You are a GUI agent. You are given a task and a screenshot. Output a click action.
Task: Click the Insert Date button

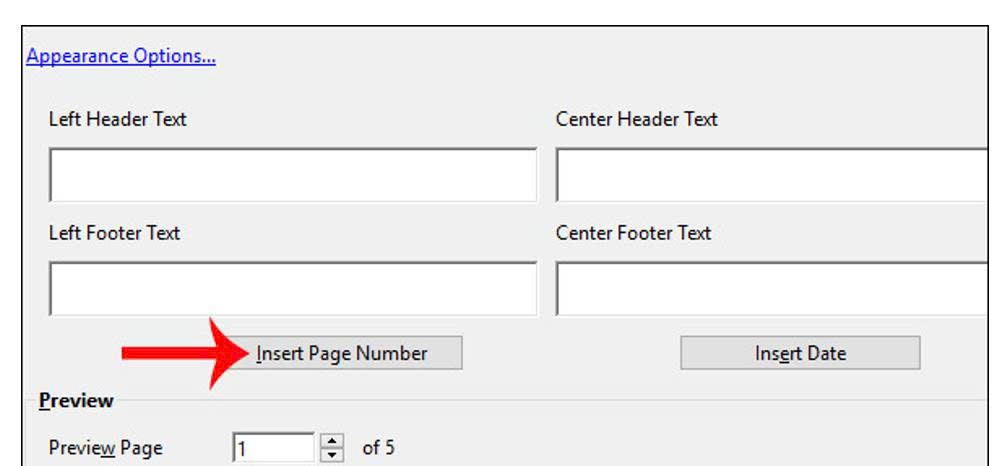click(800, 353)
